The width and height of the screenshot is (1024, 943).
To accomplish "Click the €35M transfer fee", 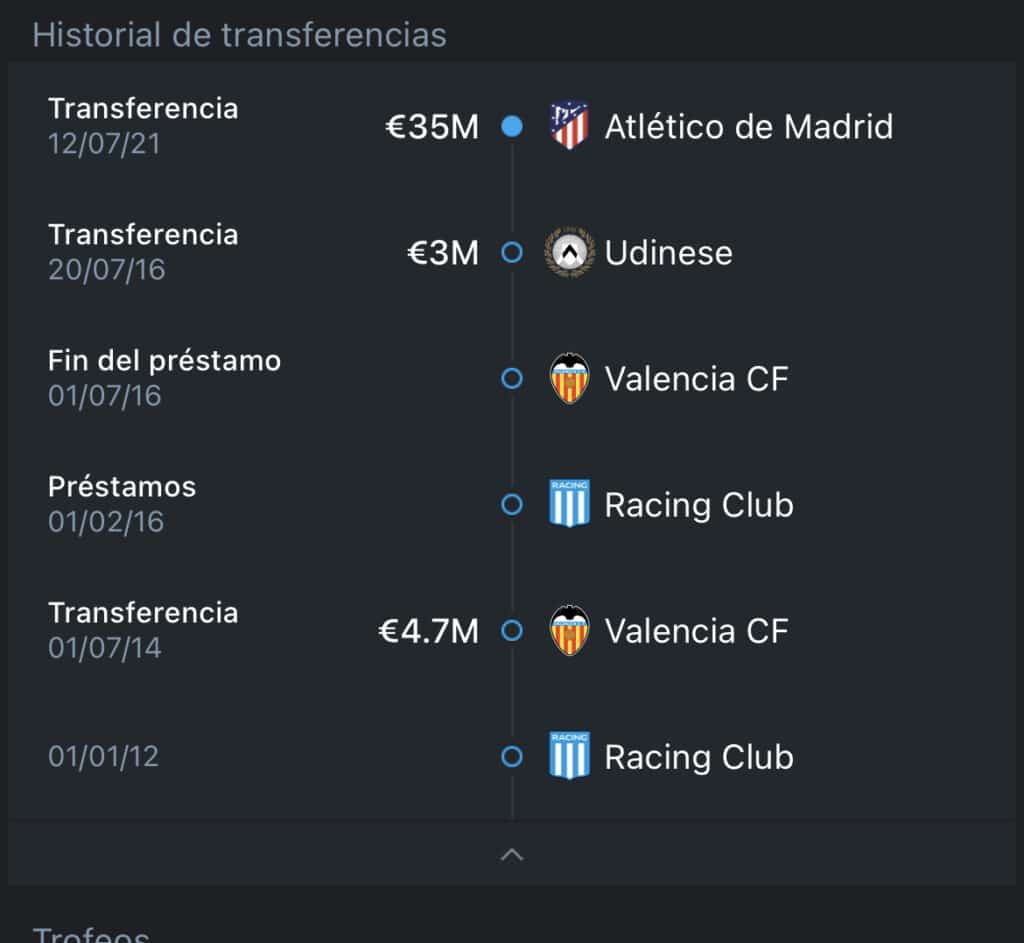I will pos(432,127).
